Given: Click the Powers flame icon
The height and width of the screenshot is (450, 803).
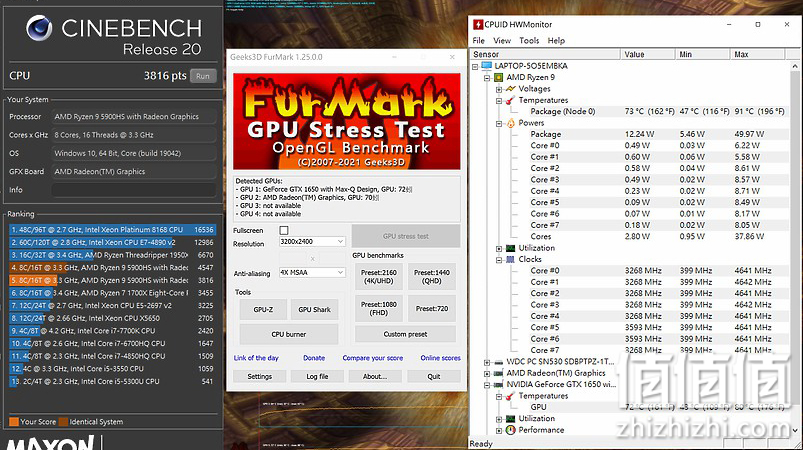Looking at the screenshot, I should pyautogui.click(x=511, y=123).
